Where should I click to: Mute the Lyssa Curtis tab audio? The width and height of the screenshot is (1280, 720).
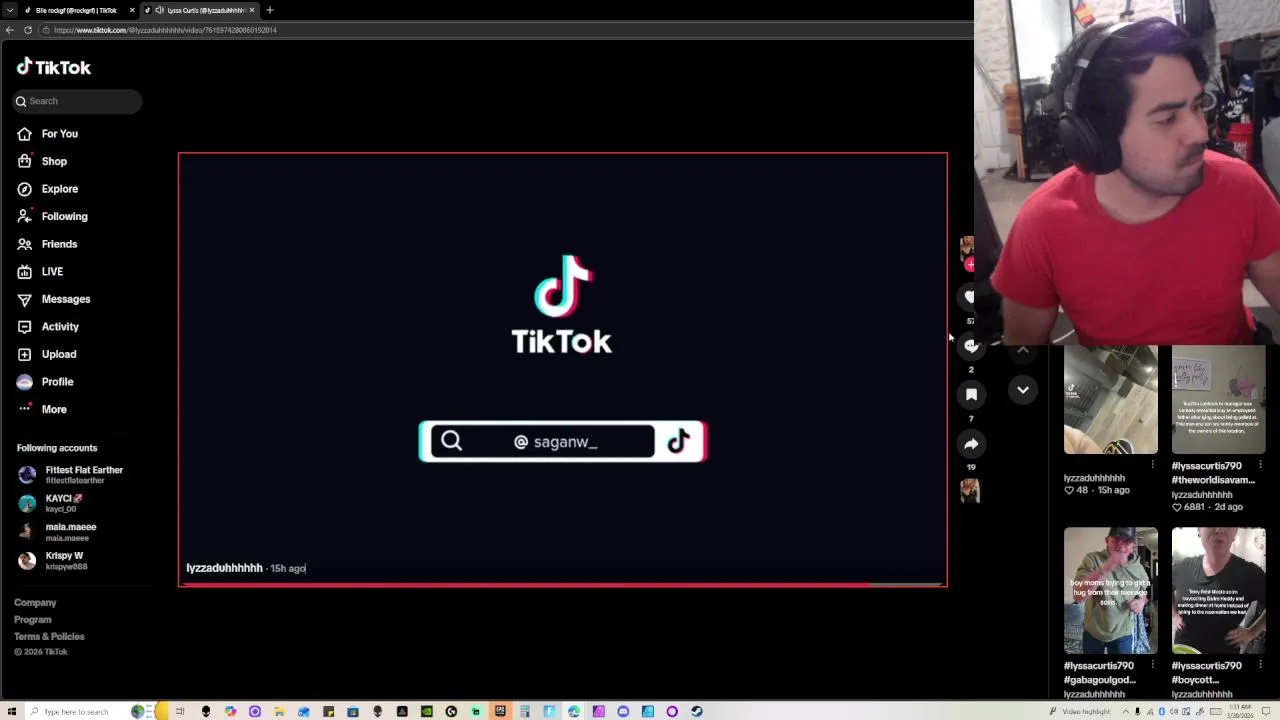159,10
